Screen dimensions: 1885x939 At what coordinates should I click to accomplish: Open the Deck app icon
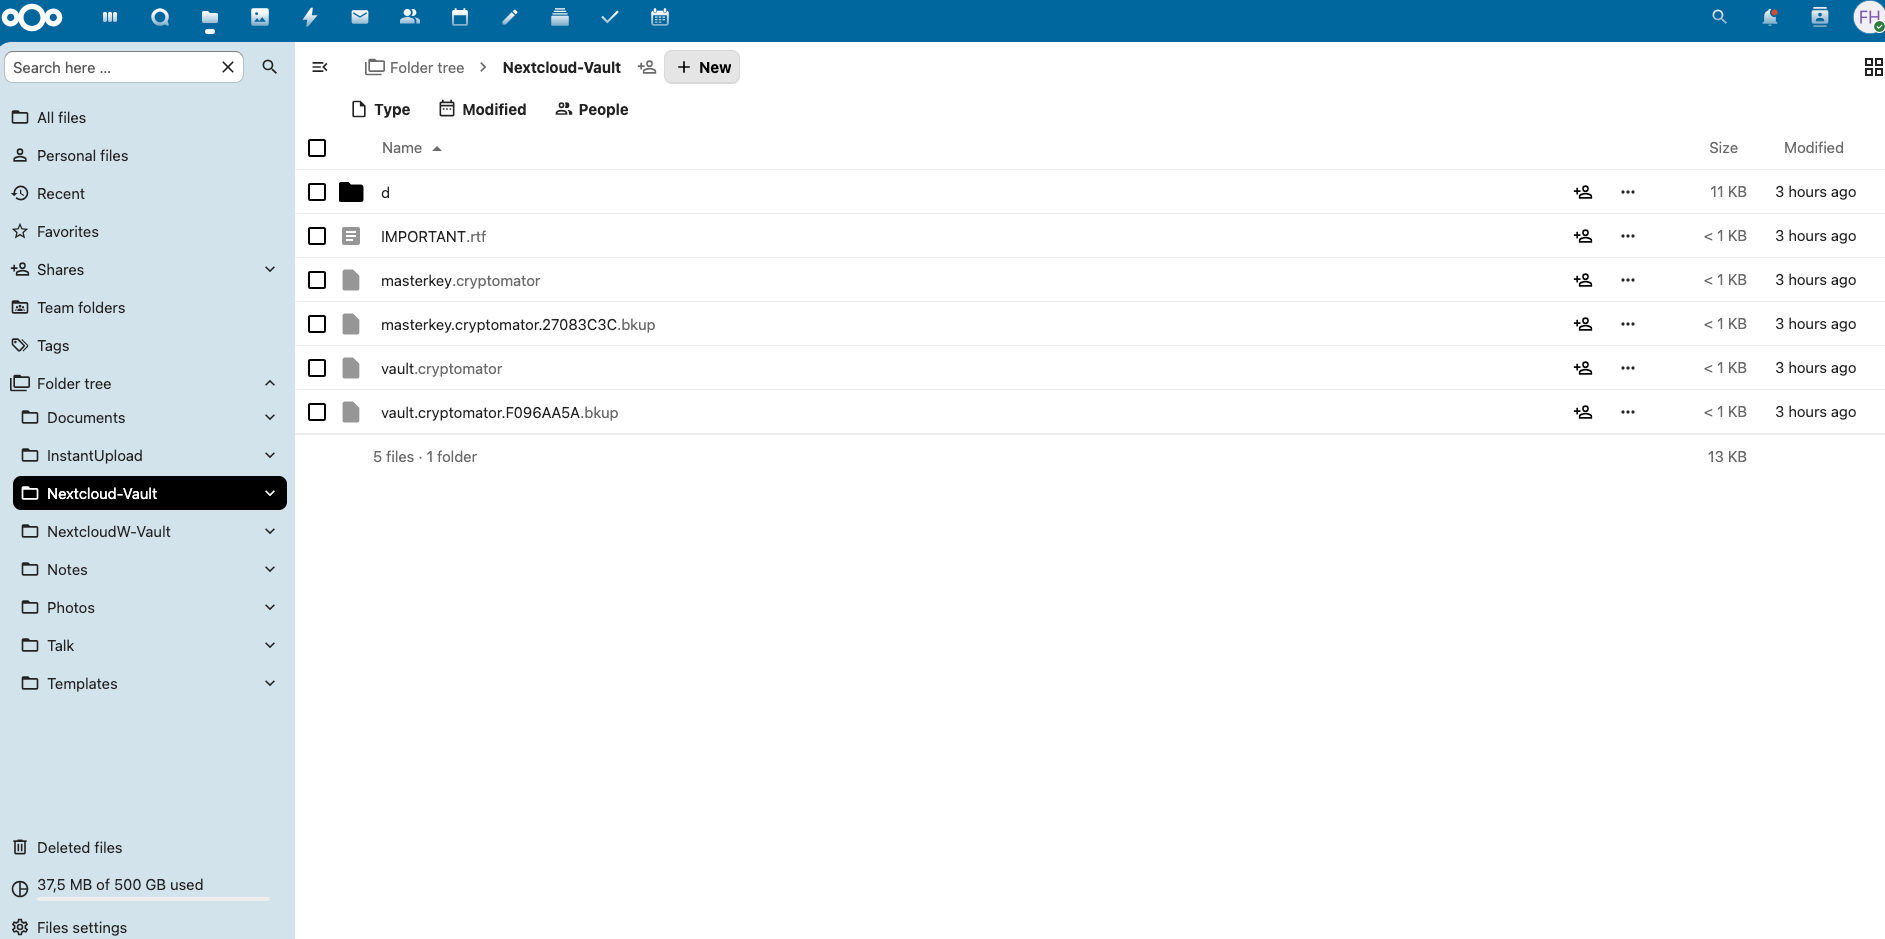[560, 17]
